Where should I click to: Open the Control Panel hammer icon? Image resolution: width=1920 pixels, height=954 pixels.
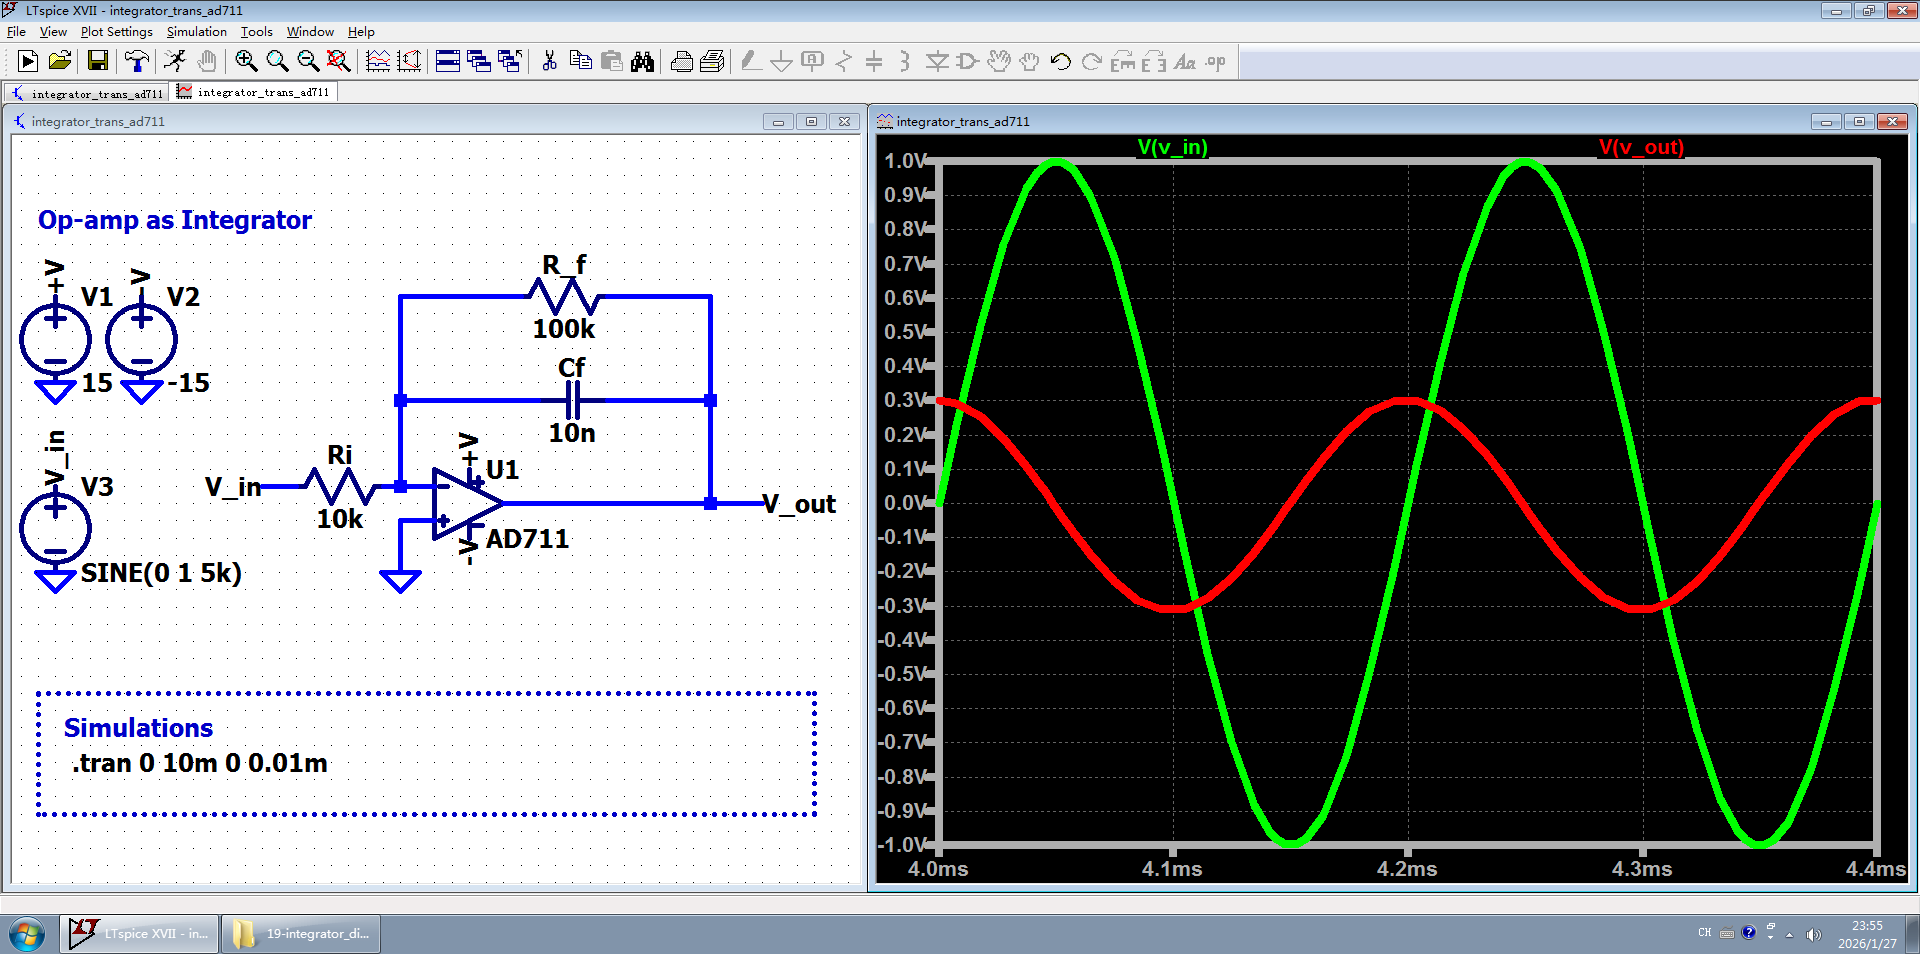pyautogui.click(x=137, y=62)
